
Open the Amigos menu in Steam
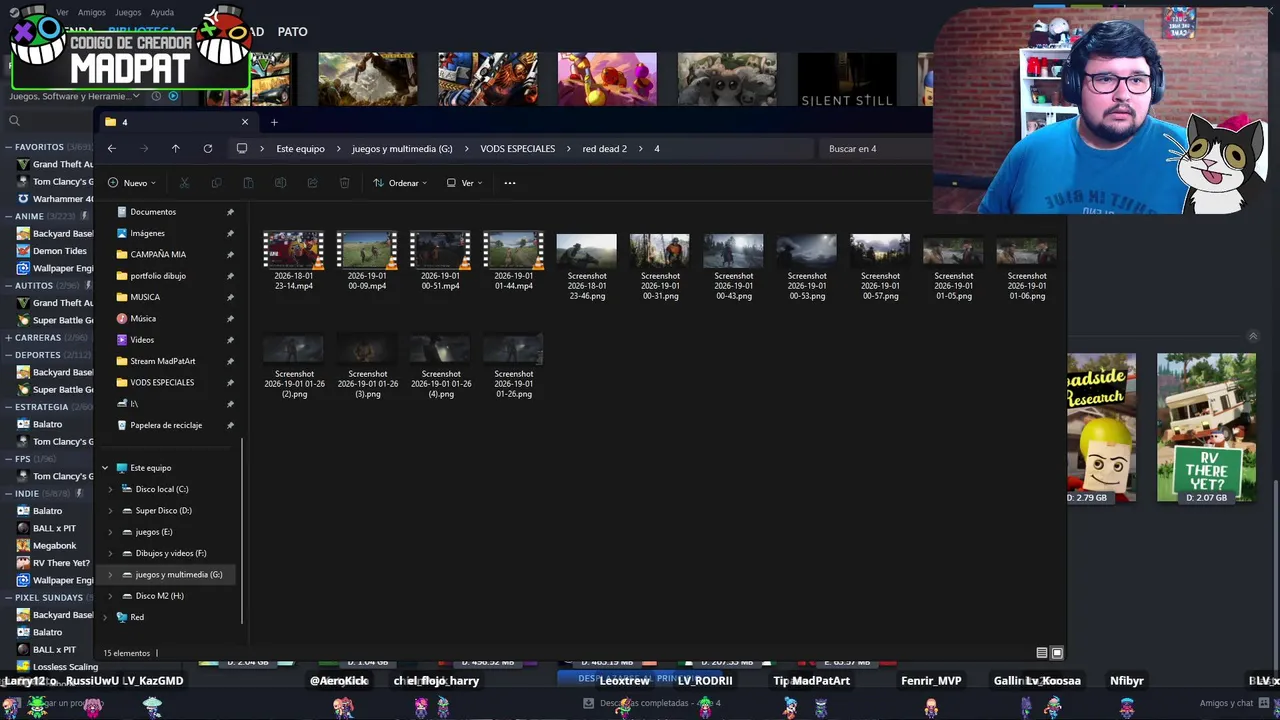[x=92, y=12]
